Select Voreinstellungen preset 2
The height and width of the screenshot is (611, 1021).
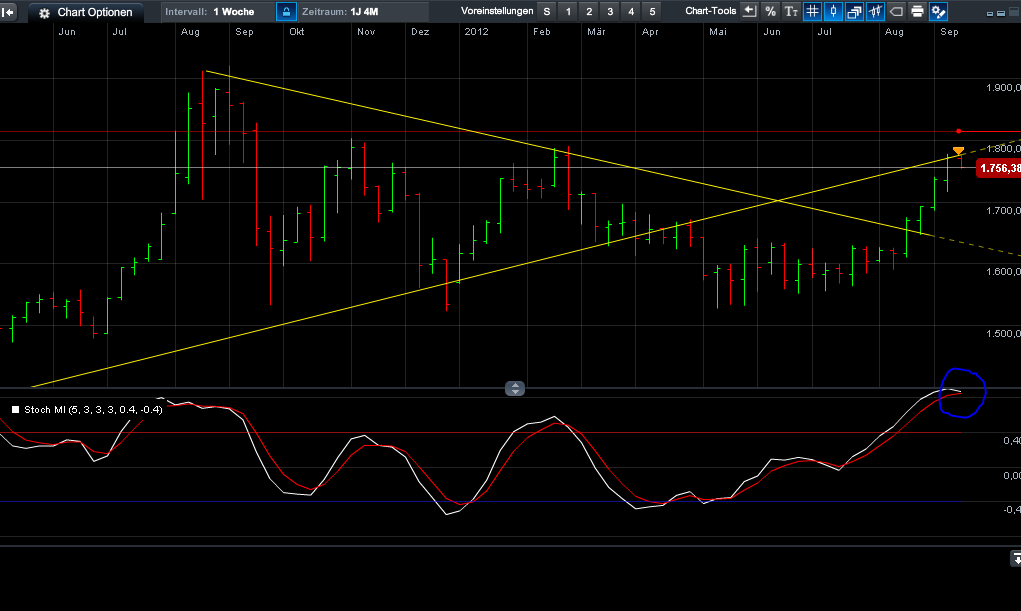589,12
